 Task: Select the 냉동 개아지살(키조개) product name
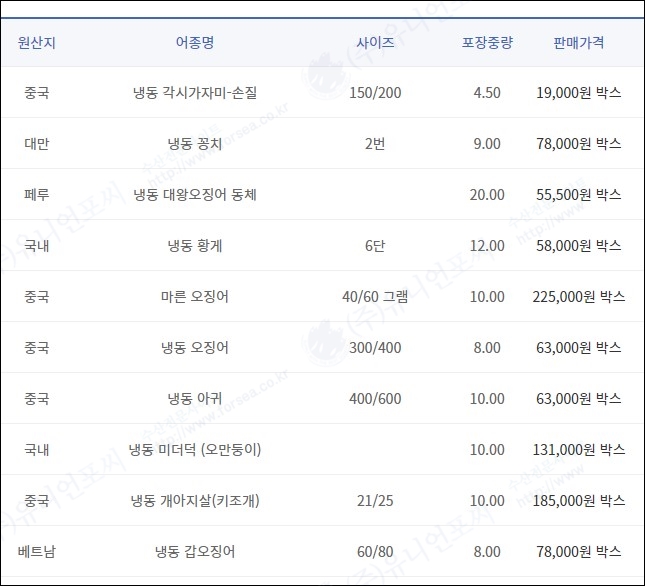[x=195, y=500]
